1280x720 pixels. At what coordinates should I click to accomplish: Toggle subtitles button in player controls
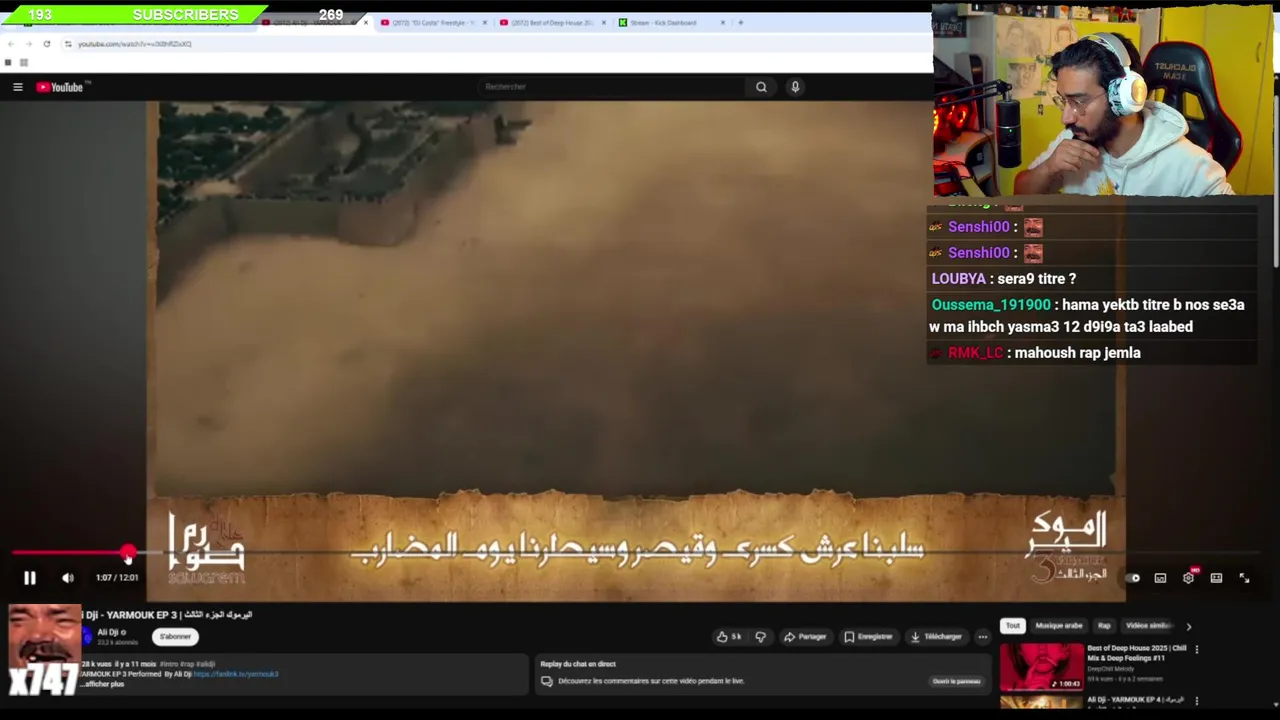pos(1160,578)
